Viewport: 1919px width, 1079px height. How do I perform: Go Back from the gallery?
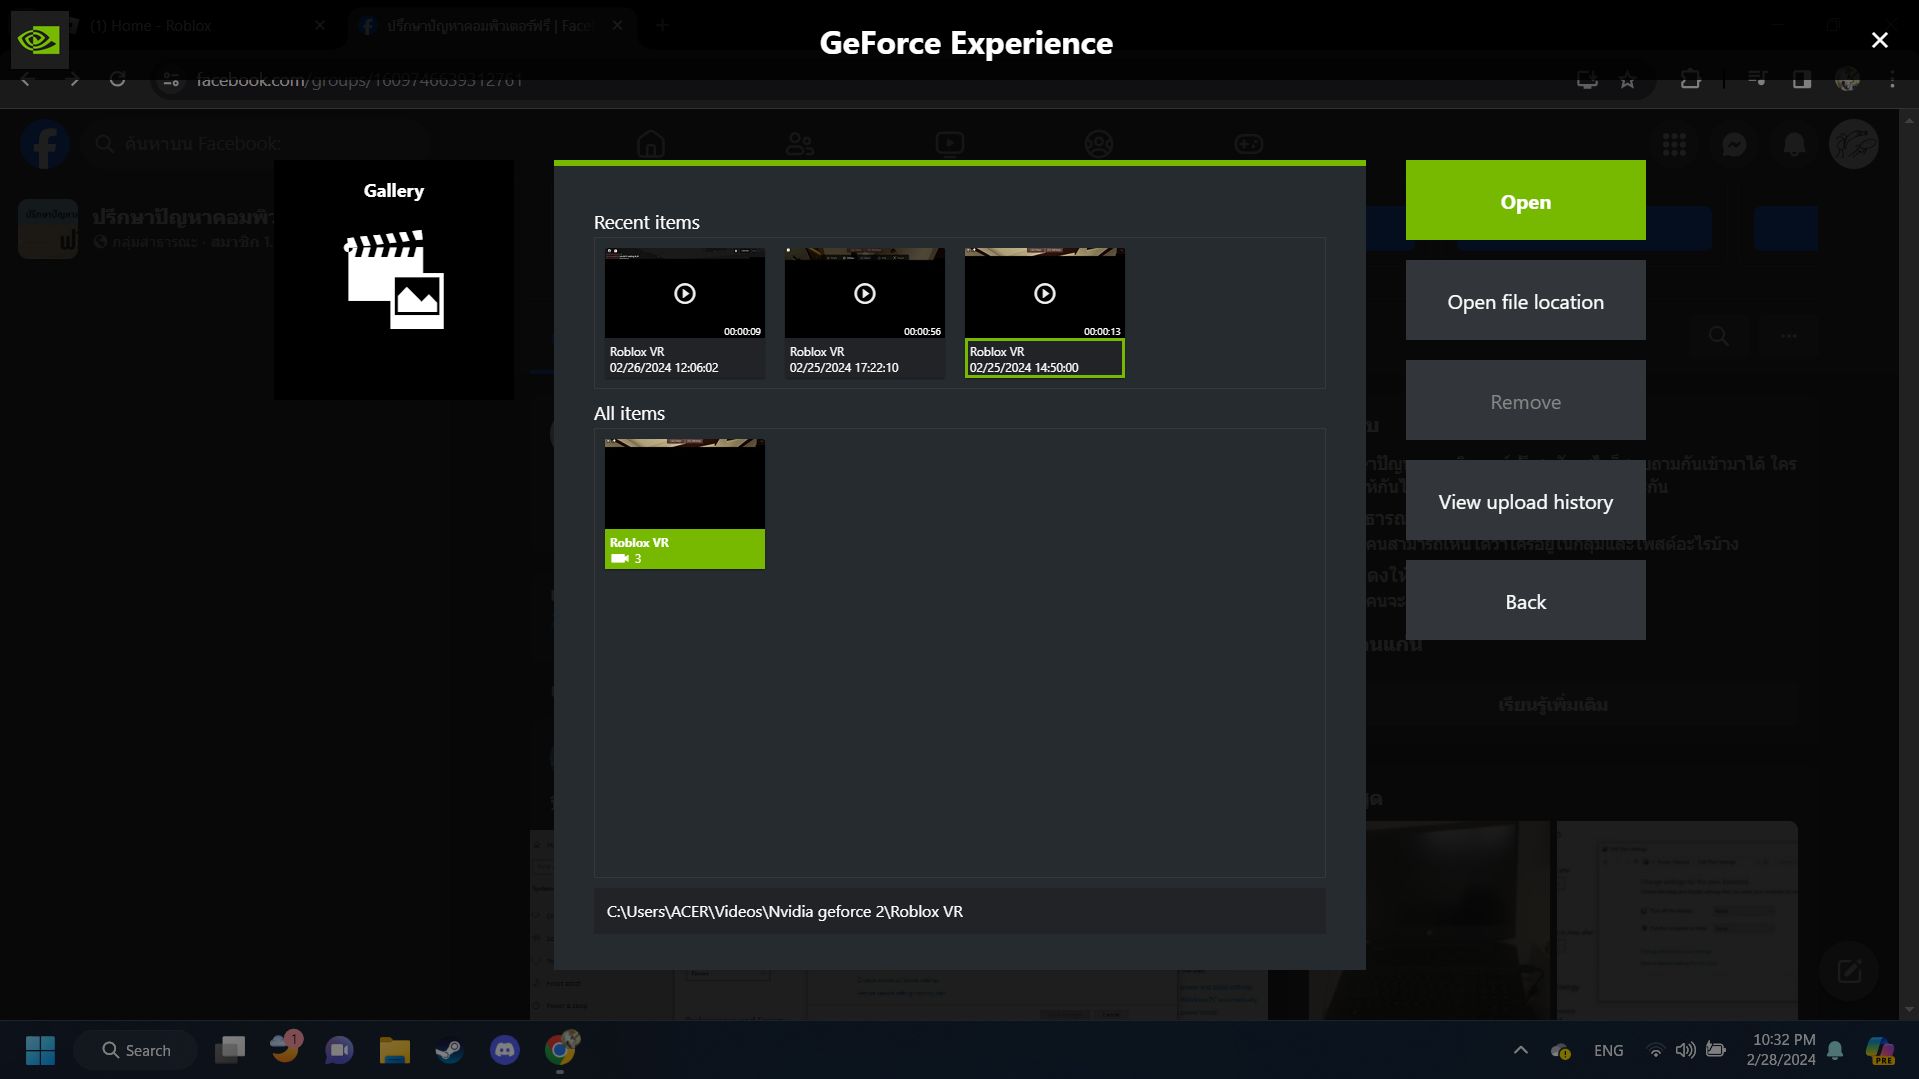(x=1525, y=601)
